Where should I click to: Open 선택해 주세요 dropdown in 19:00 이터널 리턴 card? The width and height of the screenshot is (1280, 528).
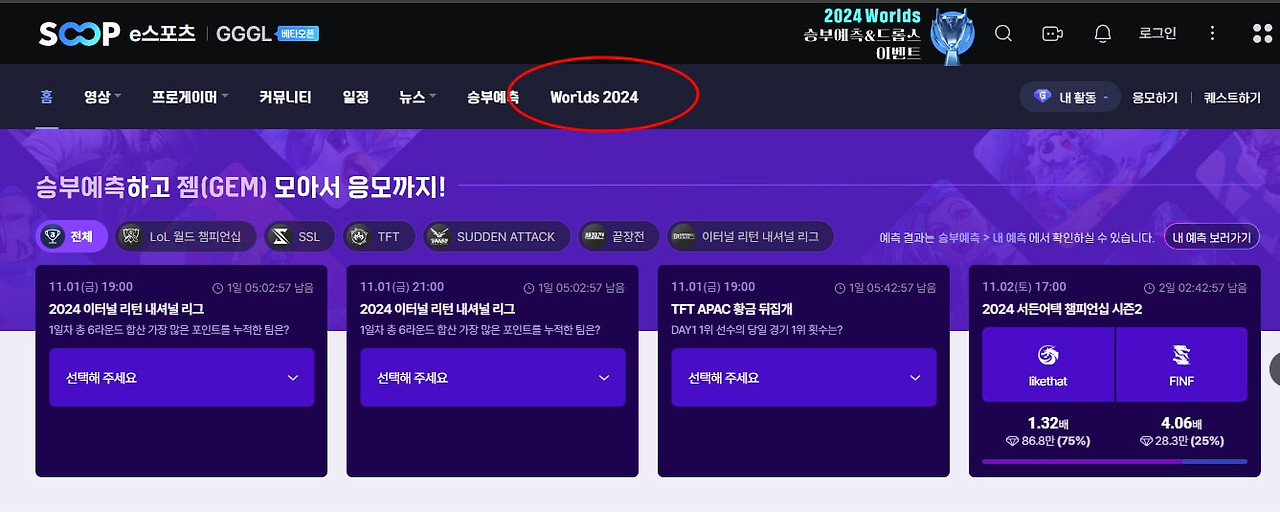(182, 377)
